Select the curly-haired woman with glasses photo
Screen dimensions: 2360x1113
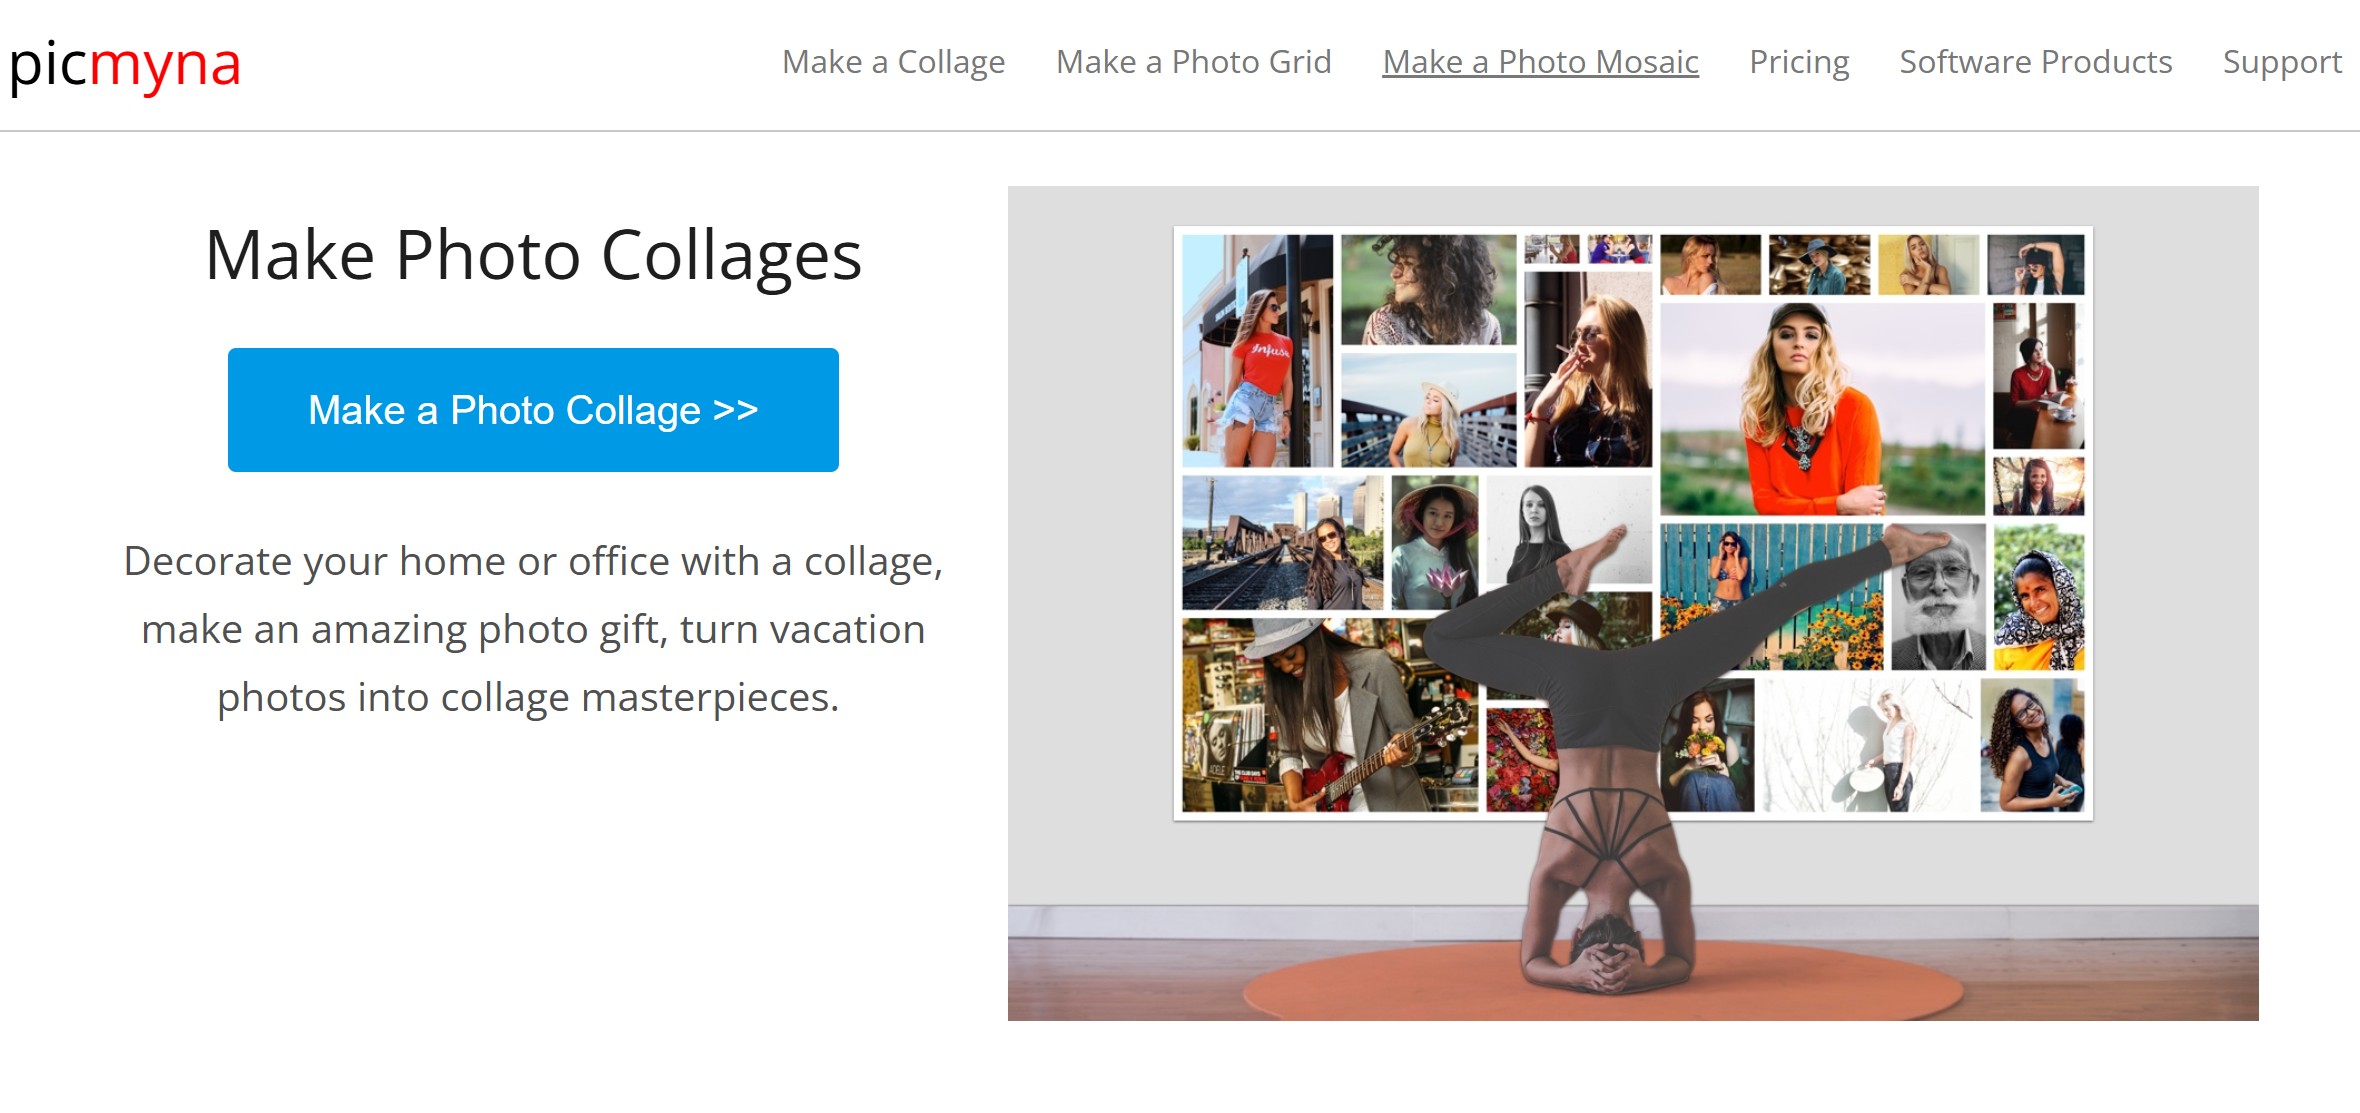tap(2032, 745)
